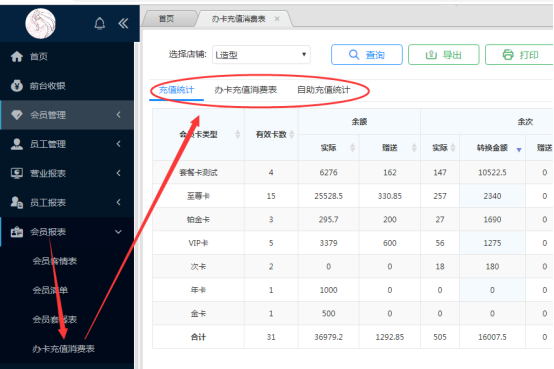Image resolution: width=554 pixels, height=369 pixels.
Task: Click the 36979.2 total balance cell
Action: (329, 337)
